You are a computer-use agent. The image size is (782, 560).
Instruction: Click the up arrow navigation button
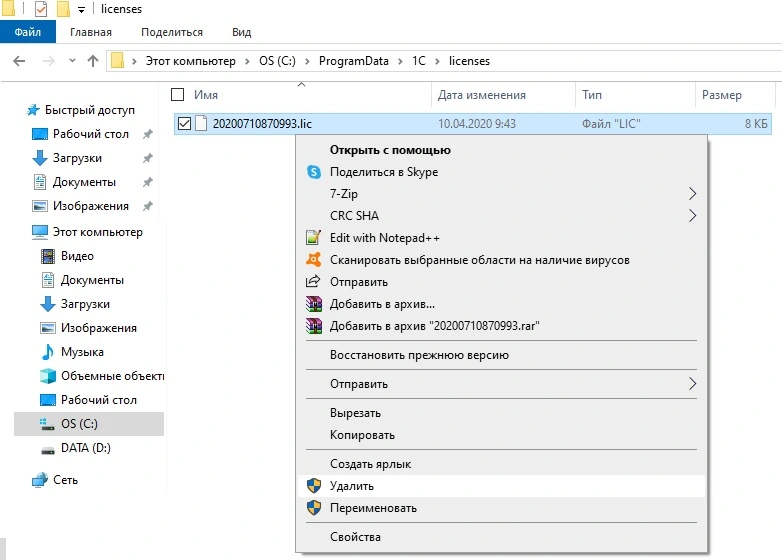click(x=93, y=61)
